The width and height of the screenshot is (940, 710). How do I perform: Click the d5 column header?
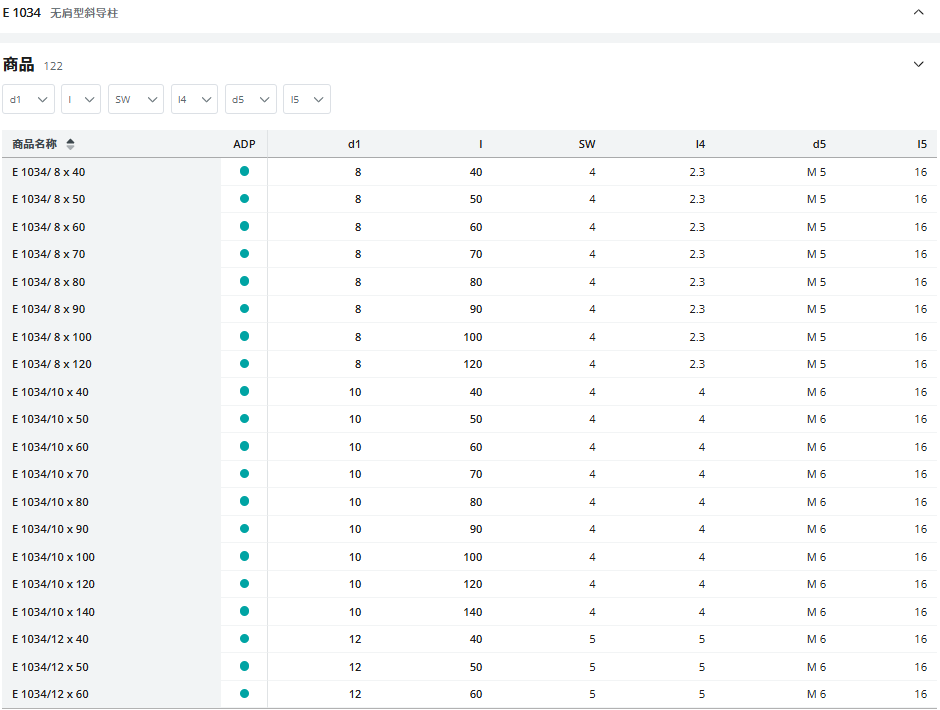tap(819, 144)
